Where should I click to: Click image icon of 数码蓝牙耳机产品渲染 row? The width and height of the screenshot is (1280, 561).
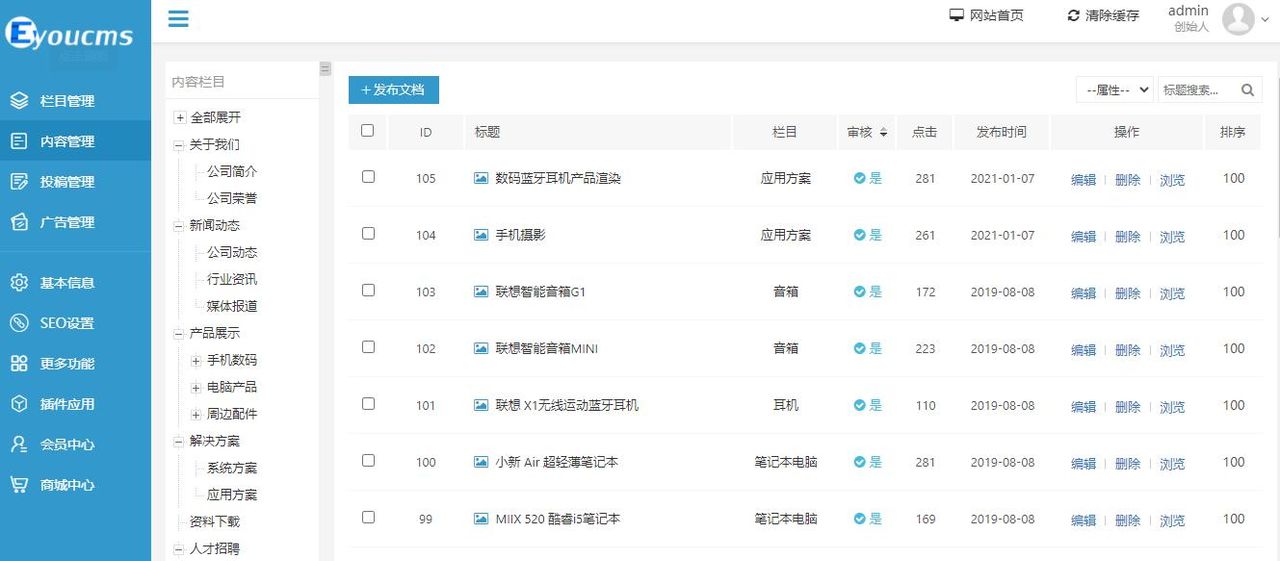click(x=481, y=178)
